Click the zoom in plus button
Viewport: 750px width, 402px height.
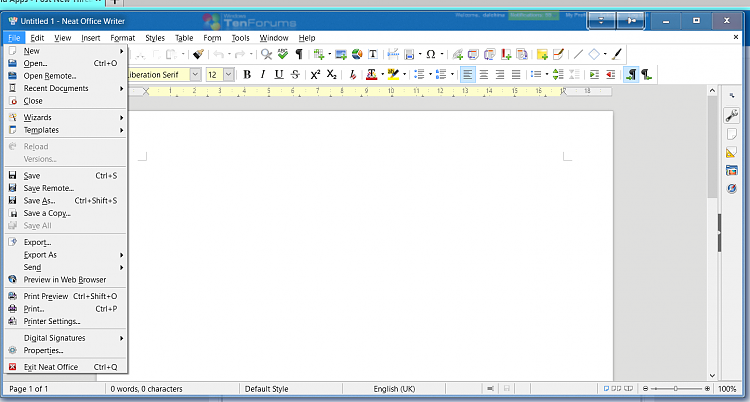pyautogui.click(x=707, y=389)
